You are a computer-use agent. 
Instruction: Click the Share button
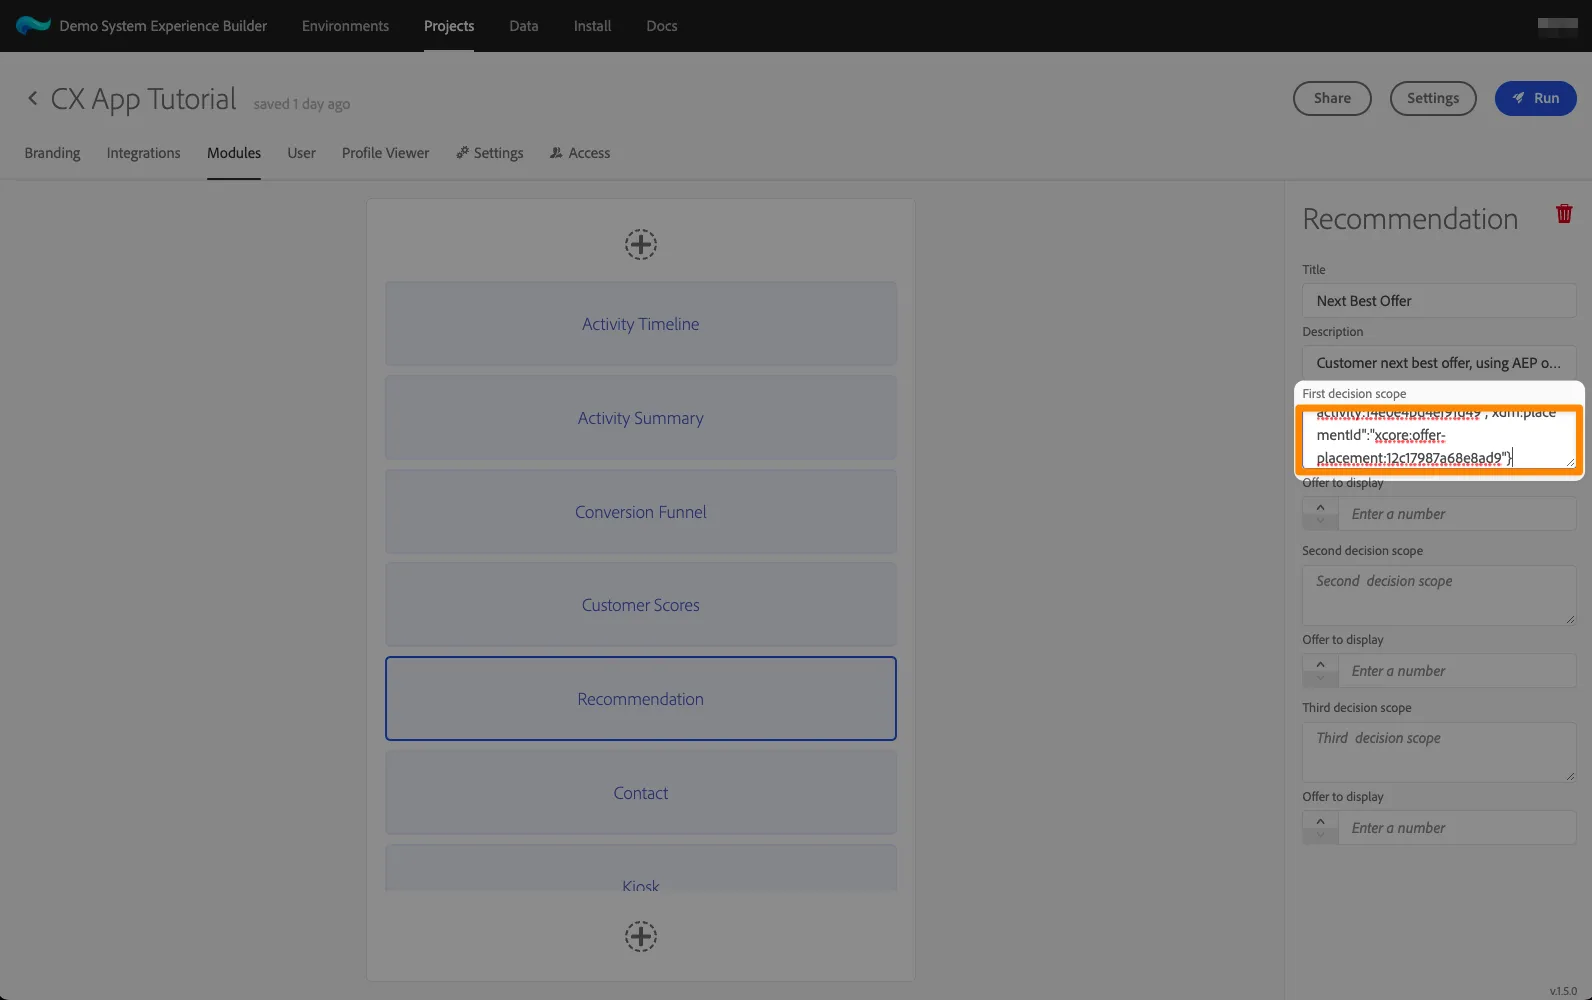click(x=1332, y=98)
